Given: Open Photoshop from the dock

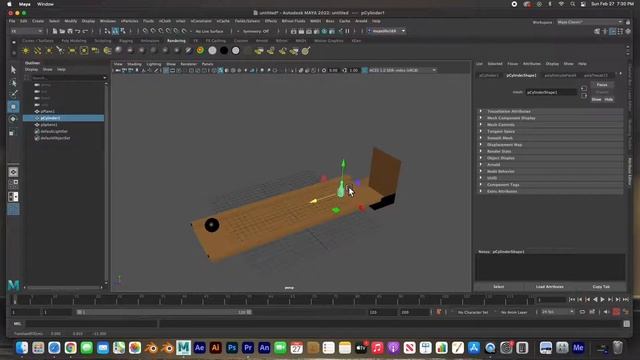Looking at the screenshot, I should [232, 348].
